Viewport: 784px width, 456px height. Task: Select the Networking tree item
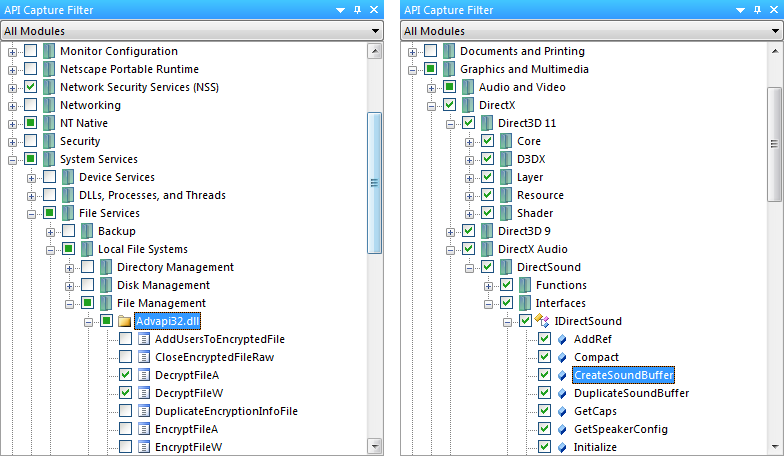tap(90, 105)
